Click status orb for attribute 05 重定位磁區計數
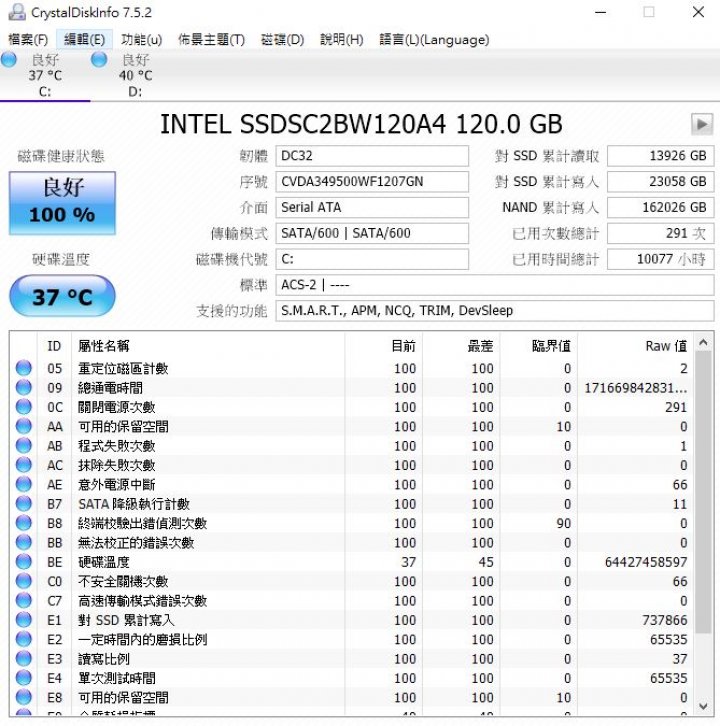Image resolution: width=720 pixels, height=726 pixels. [x=23, y=369]
